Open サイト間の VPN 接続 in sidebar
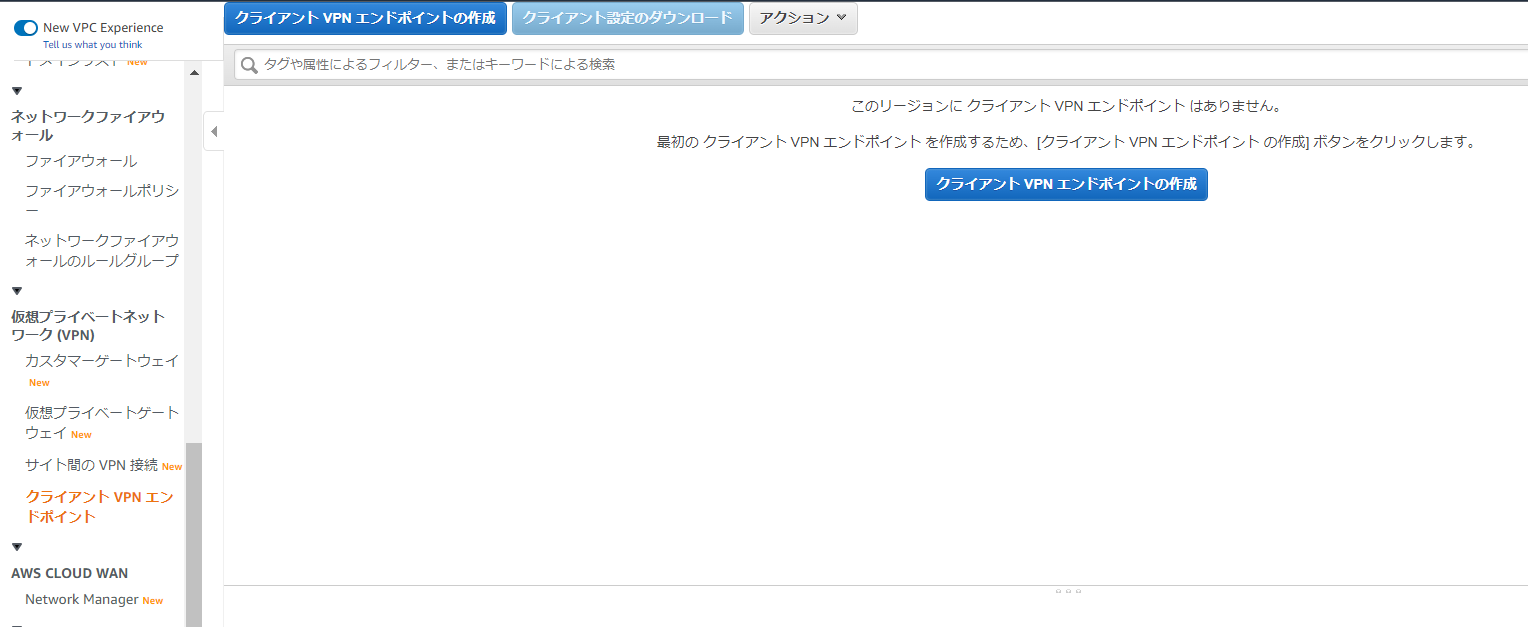The height and width of the screenshot is (627, 1528). [91, 465]
